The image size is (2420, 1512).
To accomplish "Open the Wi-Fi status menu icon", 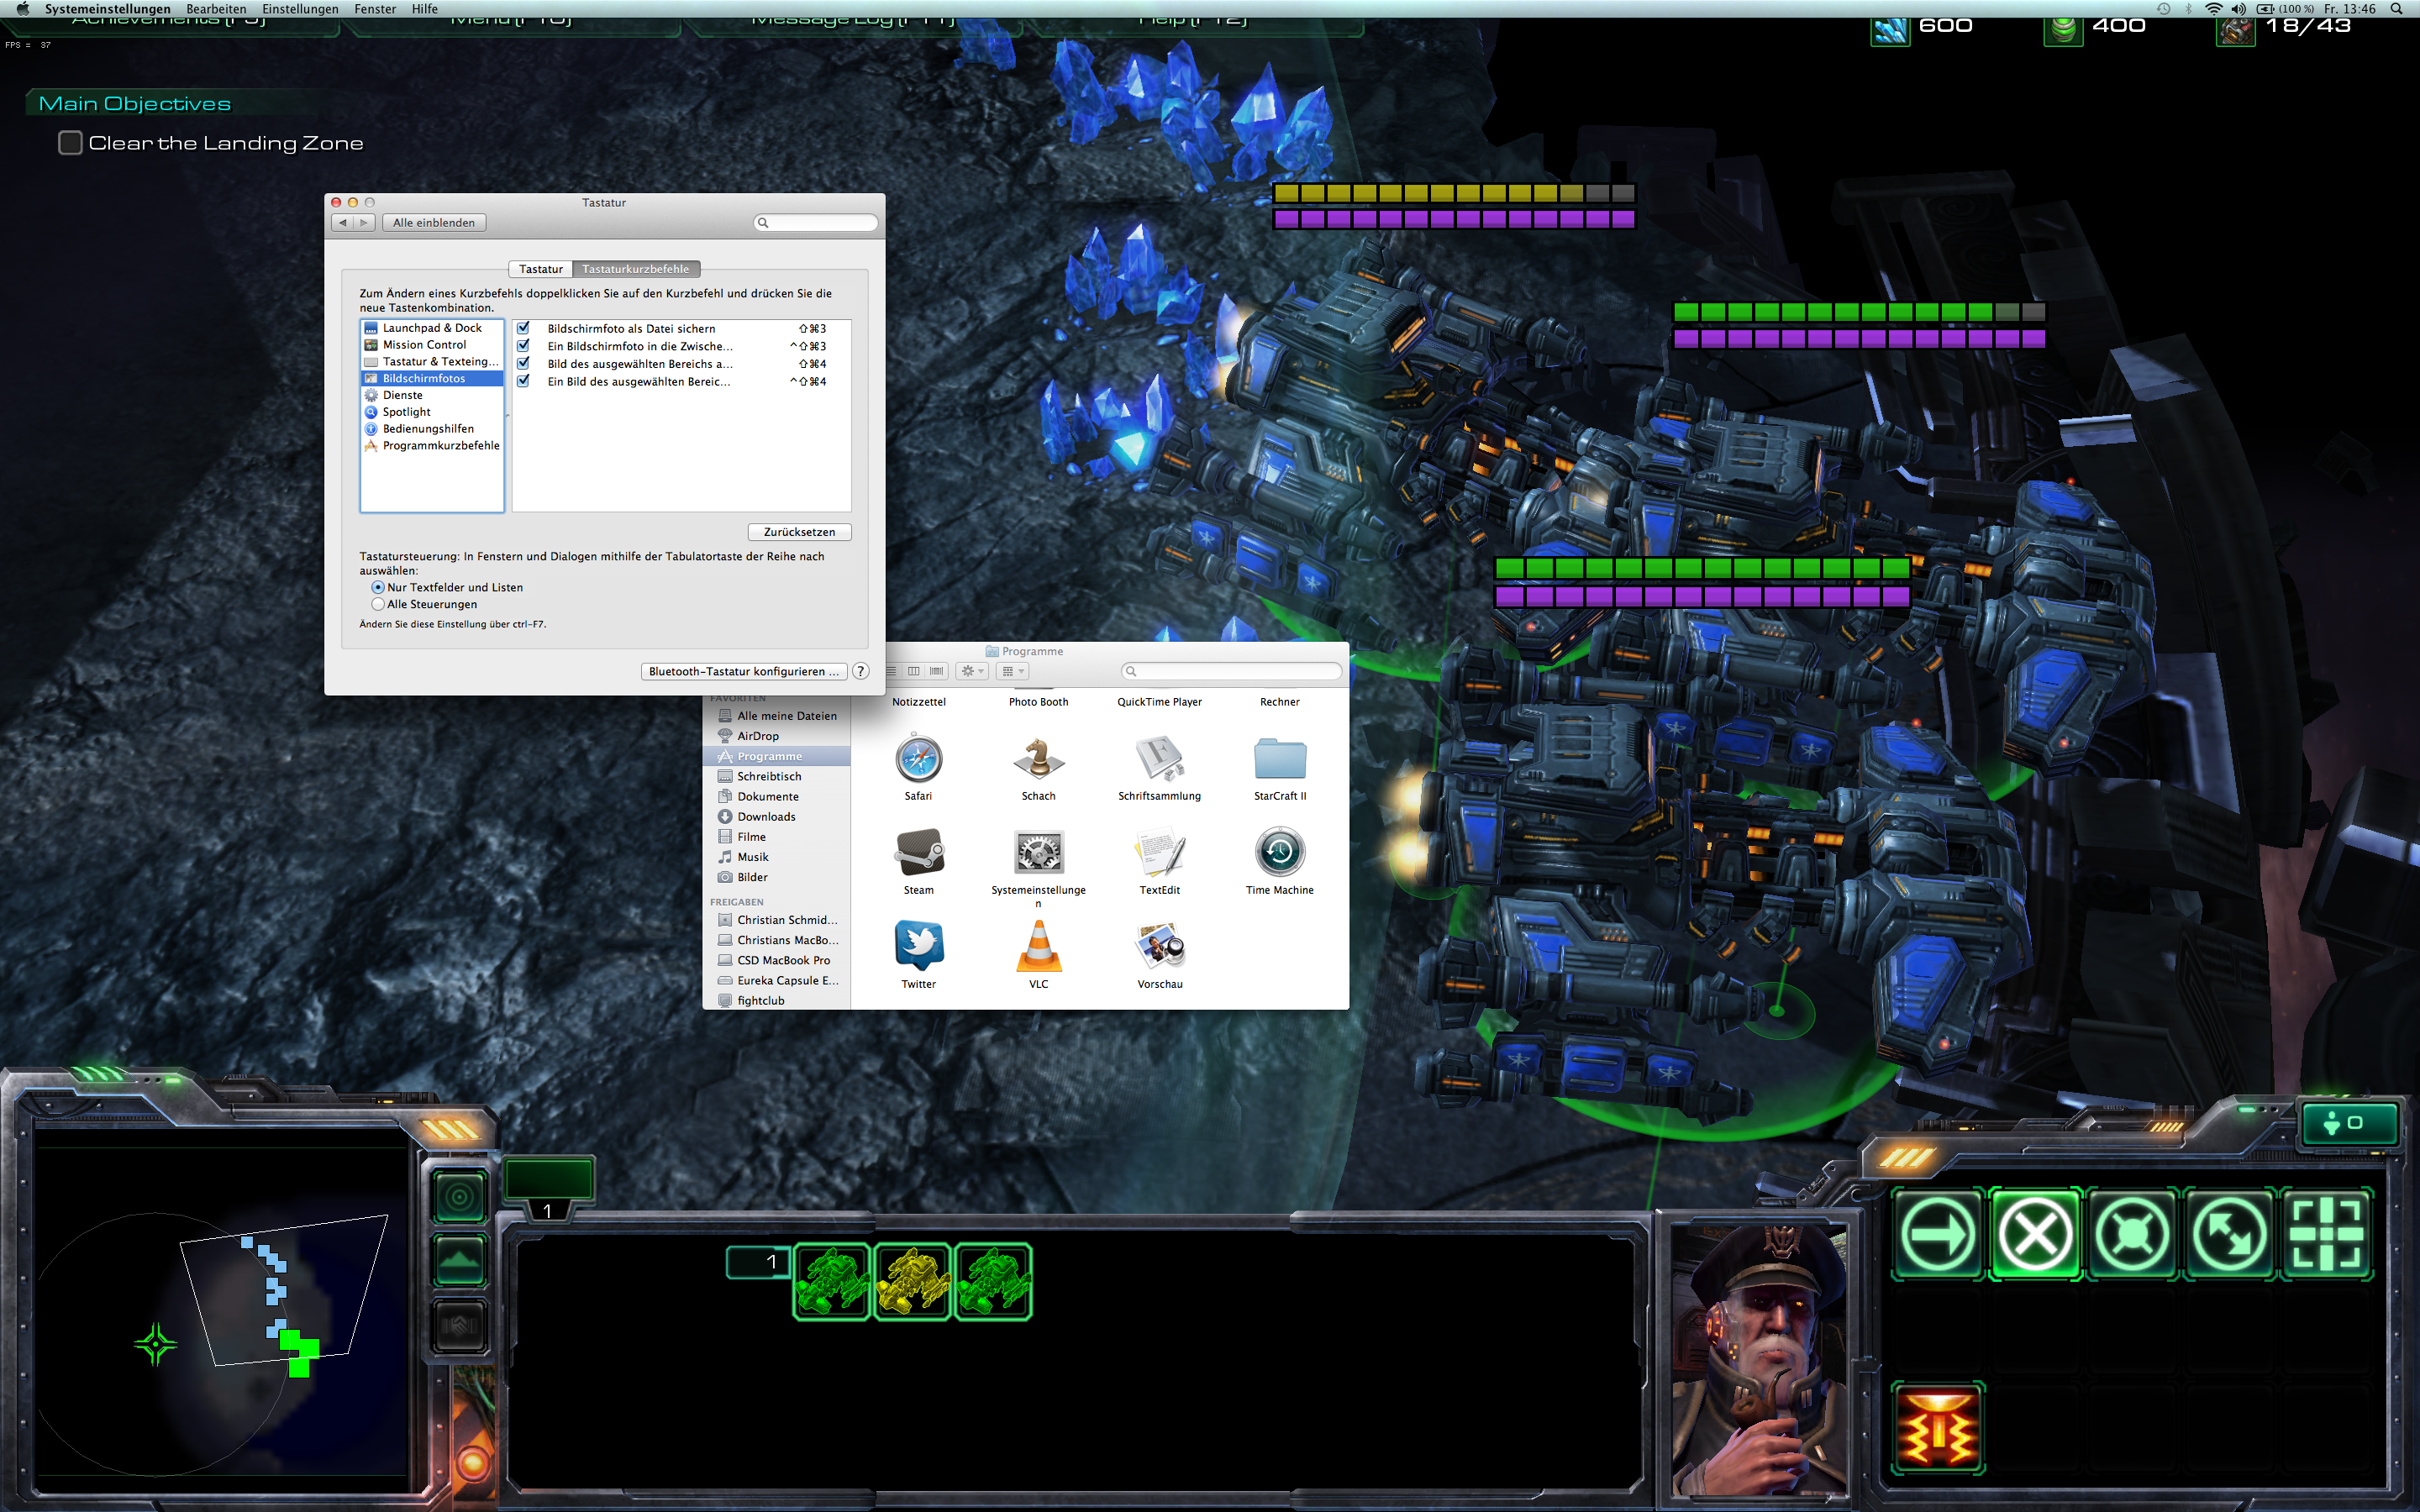I will click(2213, 9).
